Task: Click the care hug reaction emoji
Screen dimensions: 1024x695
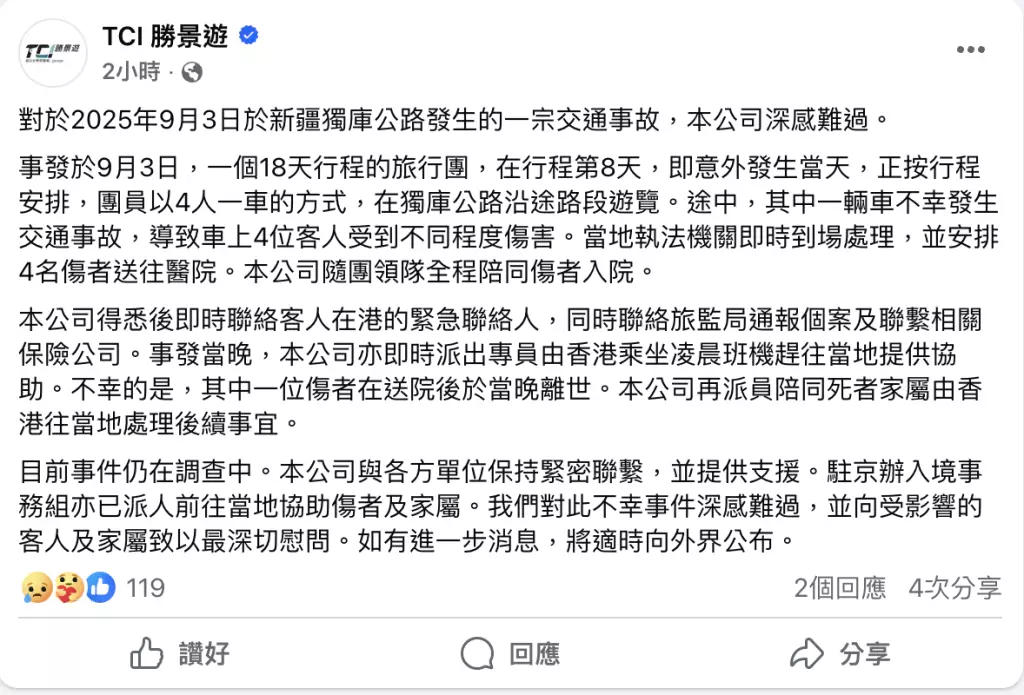Action: click(67, 588)
